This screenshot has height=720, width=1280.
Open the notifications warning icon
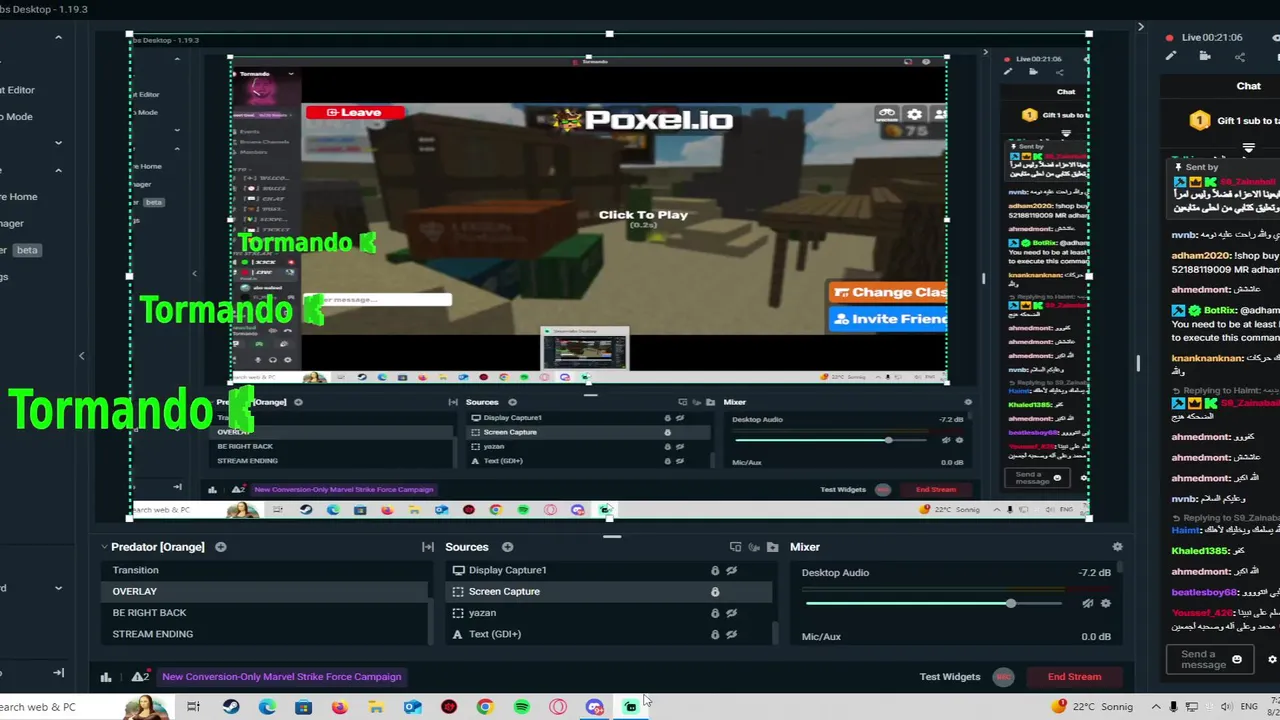pyautogui.click(x=140, y=677)
